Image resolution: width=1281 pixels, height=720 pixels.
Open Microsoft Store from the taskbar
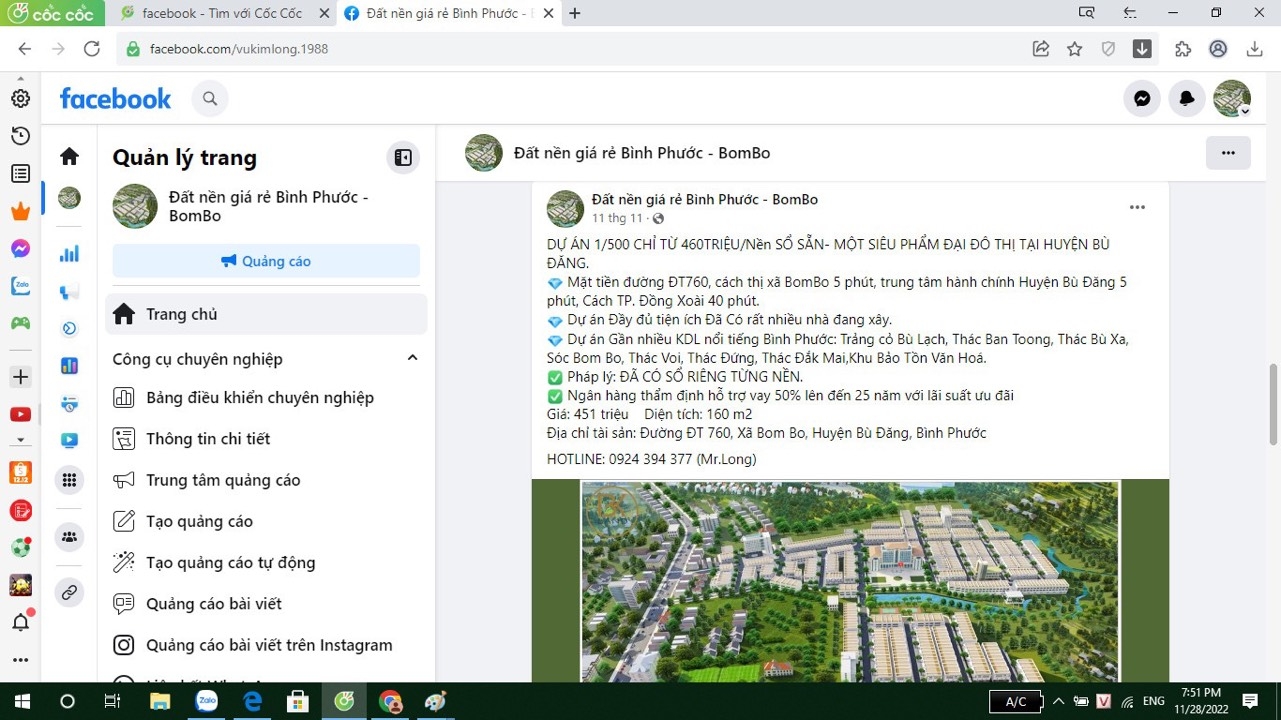point(298,701)
